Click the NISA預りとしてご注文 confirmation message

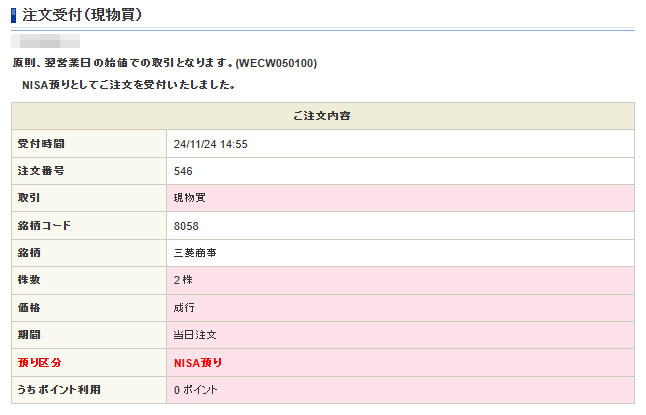[129, 85]
